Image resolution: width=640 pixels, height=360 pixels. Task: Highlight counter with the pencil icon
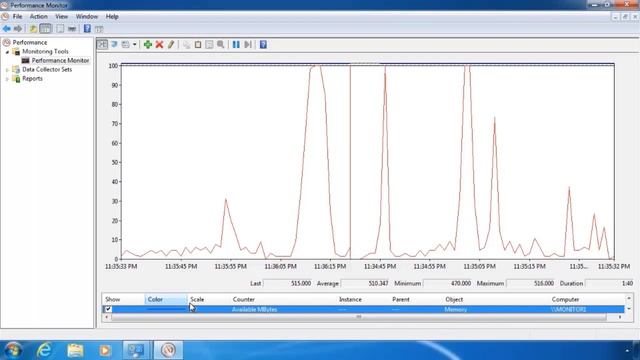[x=171, y=44]
